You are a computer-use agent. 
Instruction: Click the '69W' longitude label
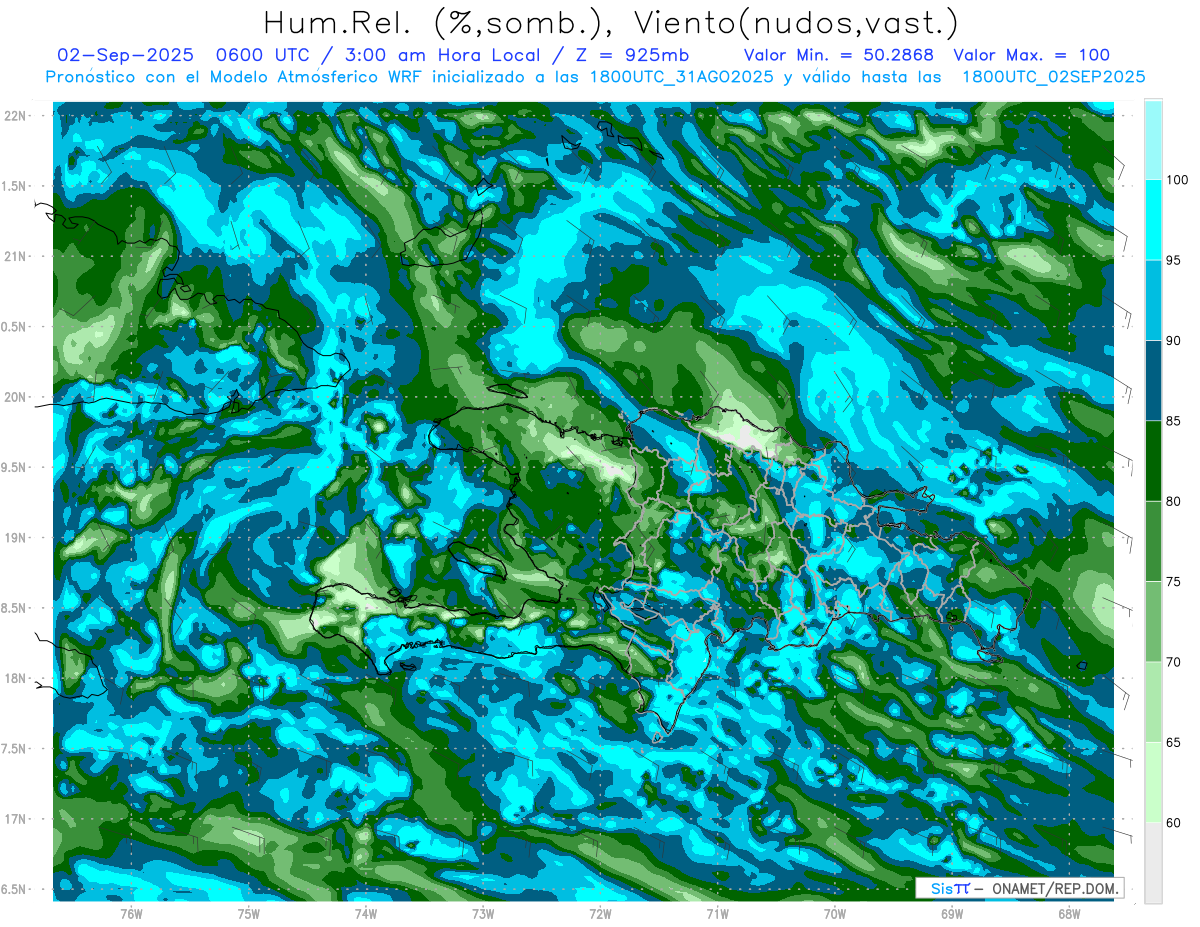pos(952,913)
